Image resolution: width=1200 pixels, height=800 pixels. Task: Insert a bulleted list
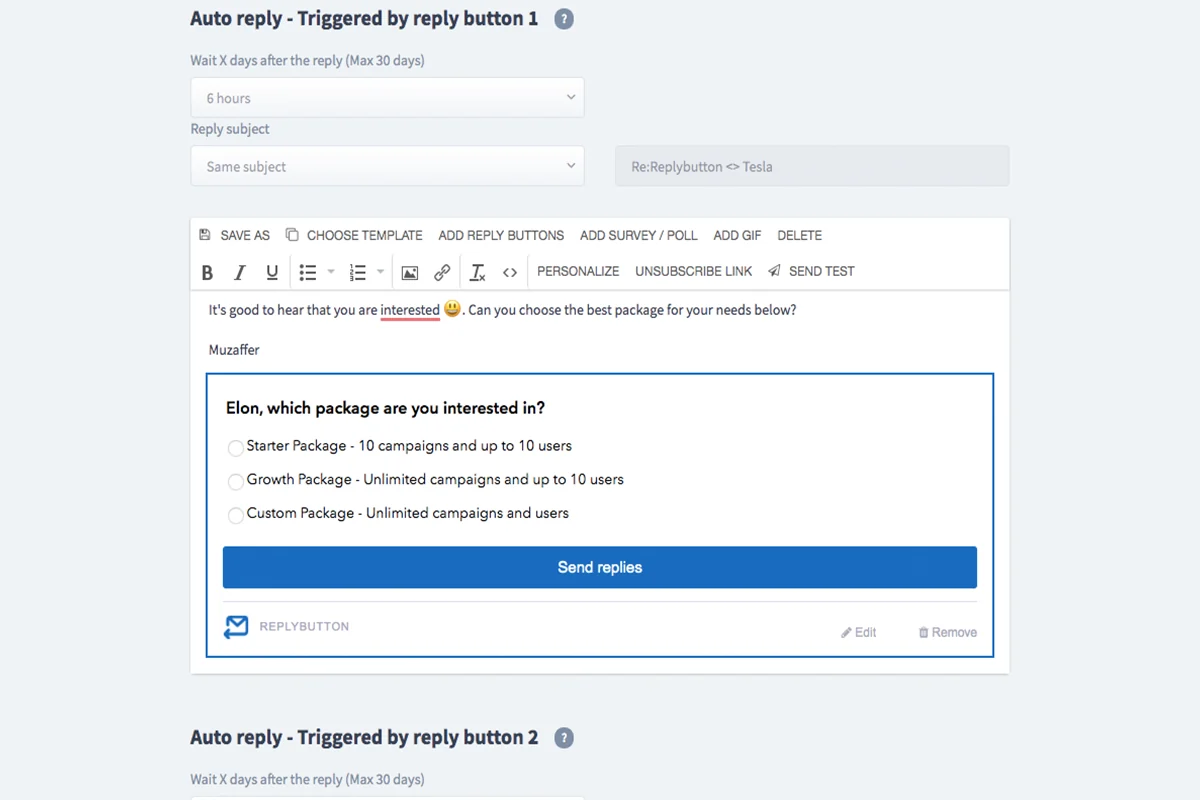click(308, 272)
